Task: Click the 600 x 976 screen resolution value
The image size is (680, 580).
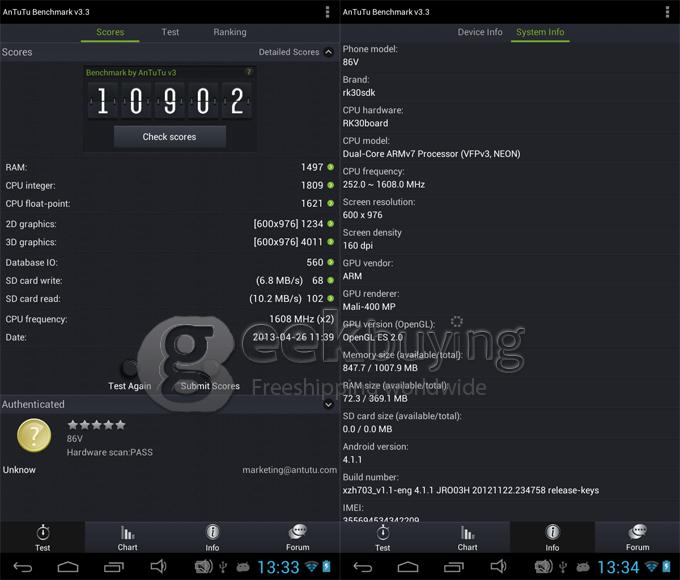Action: 363,215
